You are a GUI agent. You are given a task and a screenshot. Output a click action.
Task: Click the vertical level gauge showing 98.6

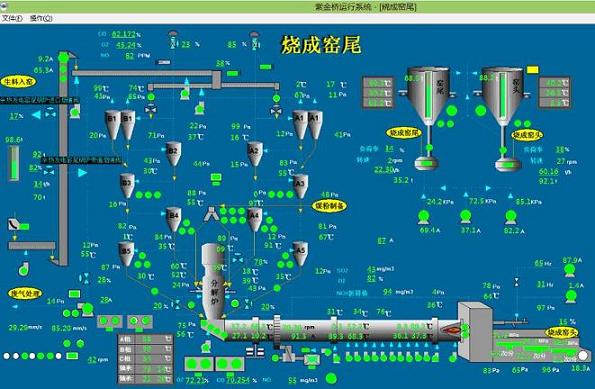(x=14, y=164)
